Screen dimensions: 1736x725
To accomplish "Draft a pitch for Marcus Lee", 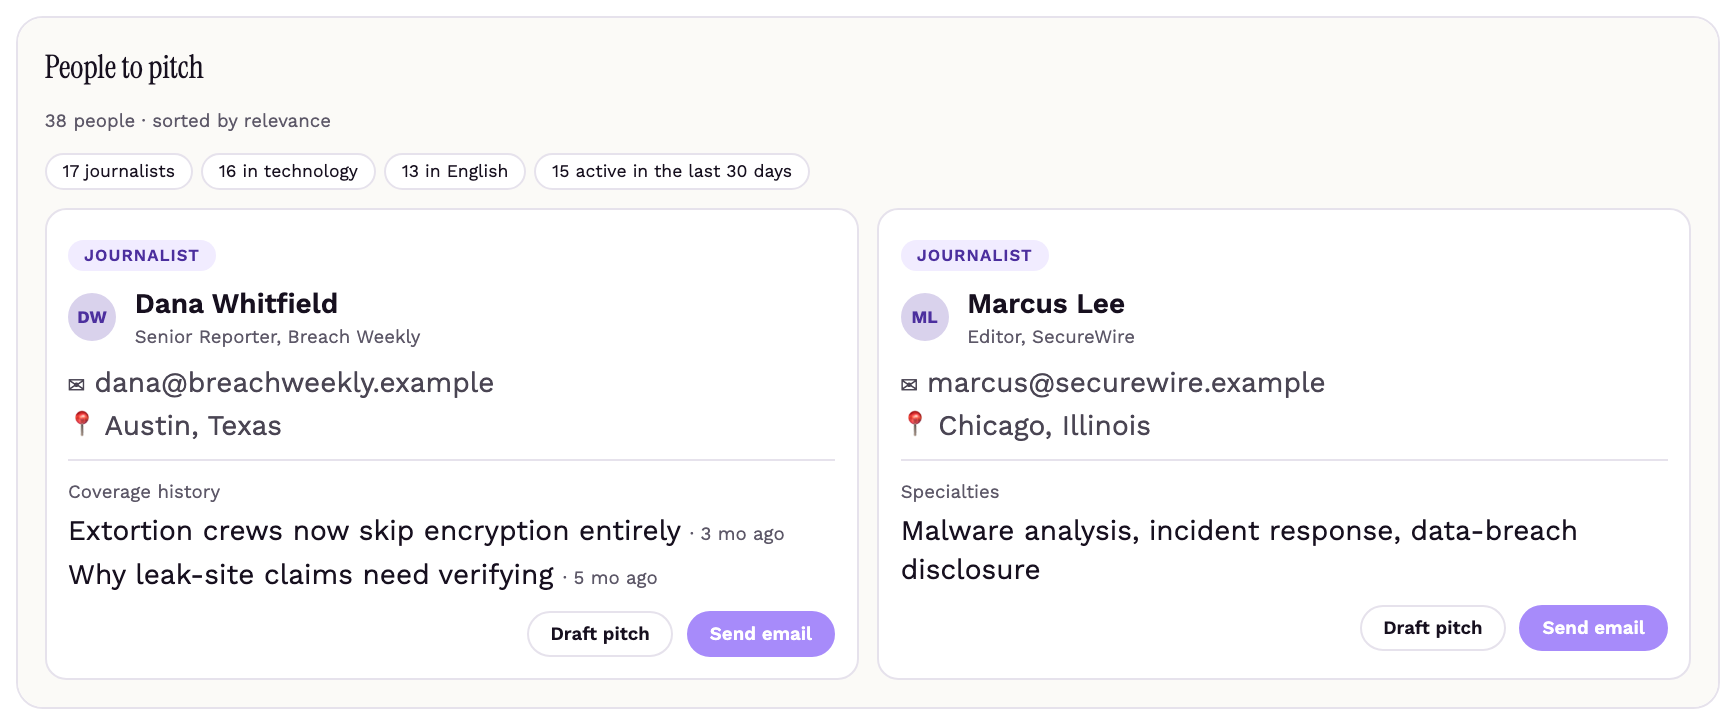I will tap(1433, 628).
